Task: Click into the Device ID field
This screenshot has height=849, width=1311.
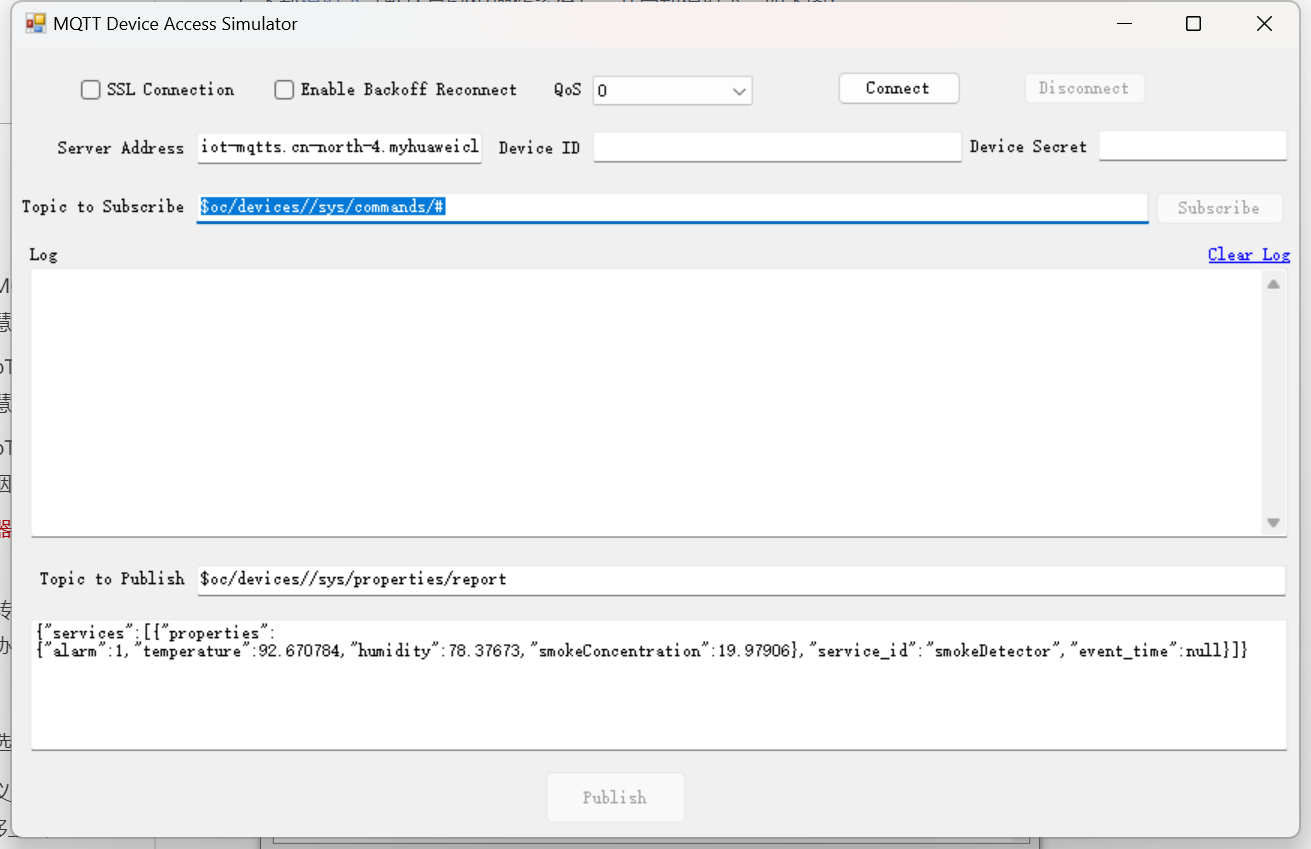Action: (777, 147)
